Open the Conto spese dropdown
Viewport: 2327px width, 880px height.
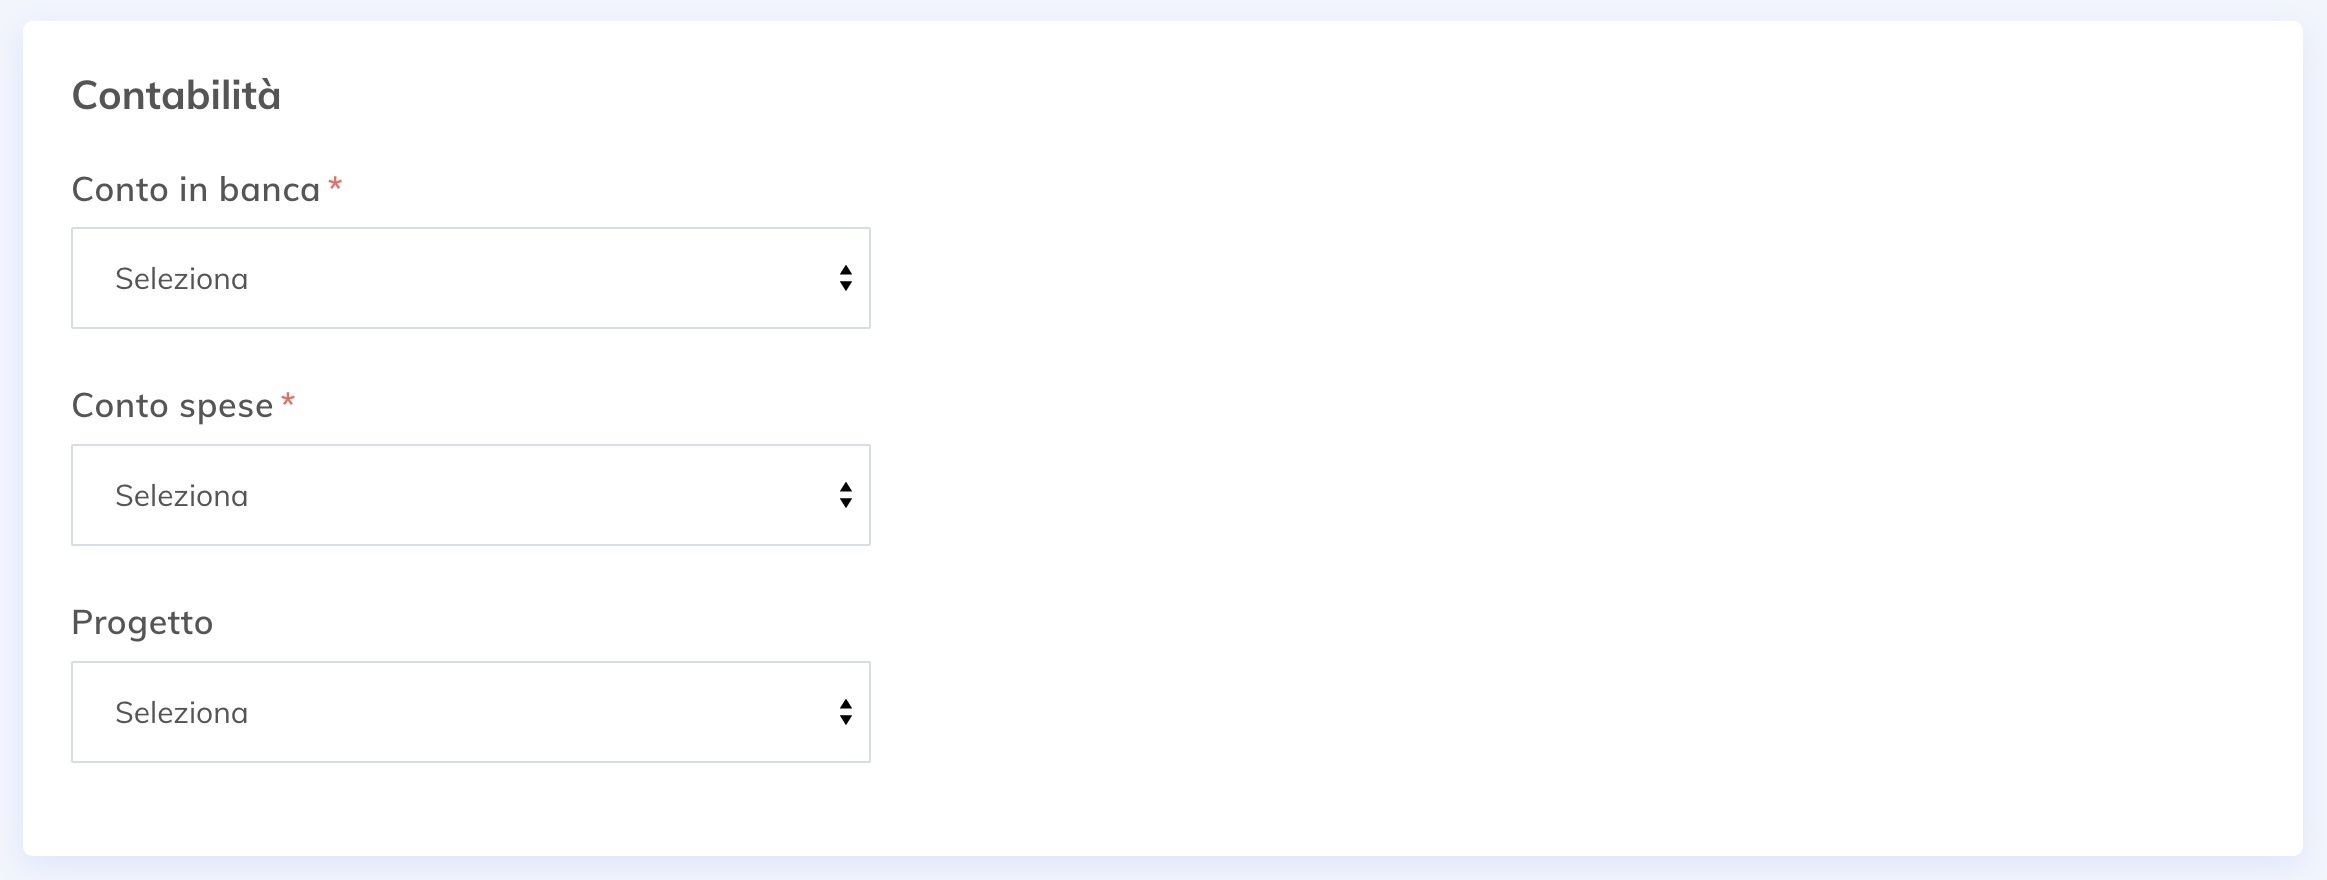point(470,495)
